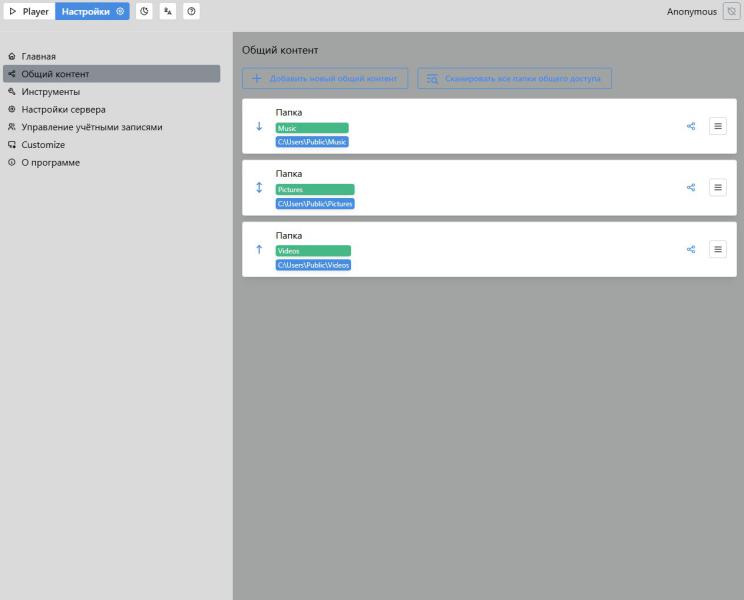Open the Pictures folder hamburger menu
The width and height of the screenshot is (744, 600).
coord(718,188)
